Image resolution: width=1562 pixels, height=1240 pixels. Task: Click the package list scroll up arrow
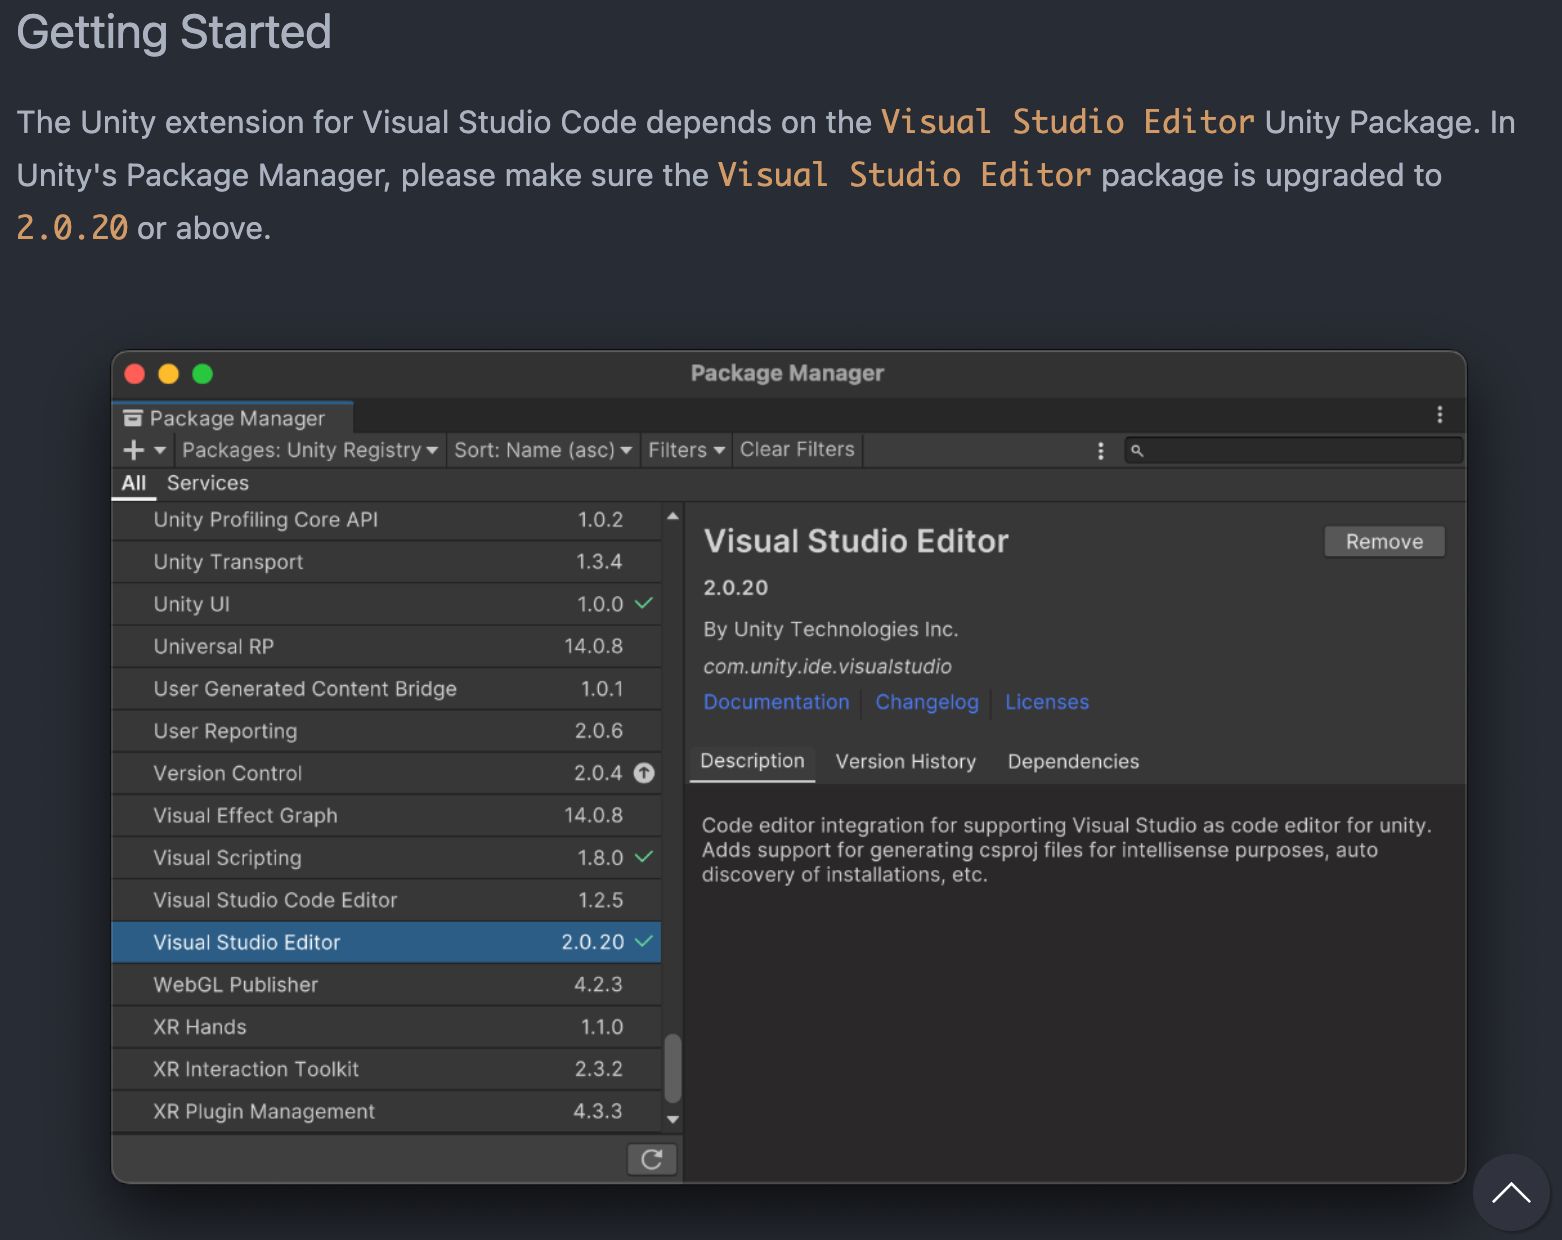point(673,516)
